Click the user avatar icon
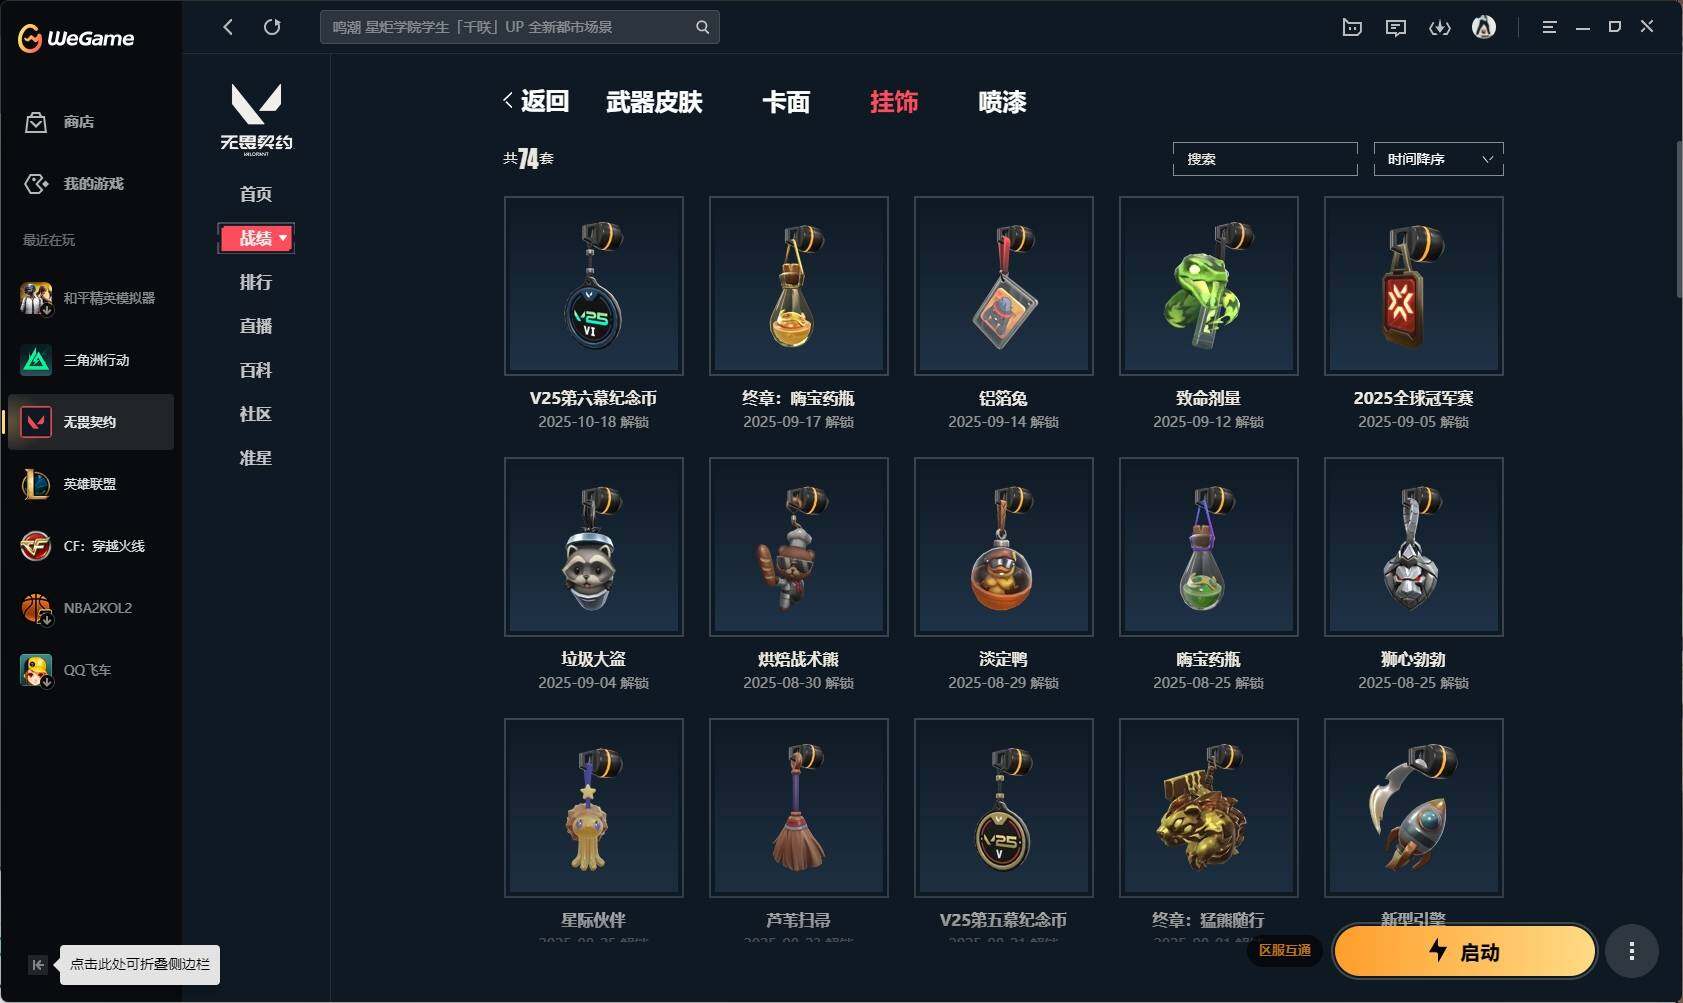This screenshot has width=1683, height=1003. (x=1484, y=27)
